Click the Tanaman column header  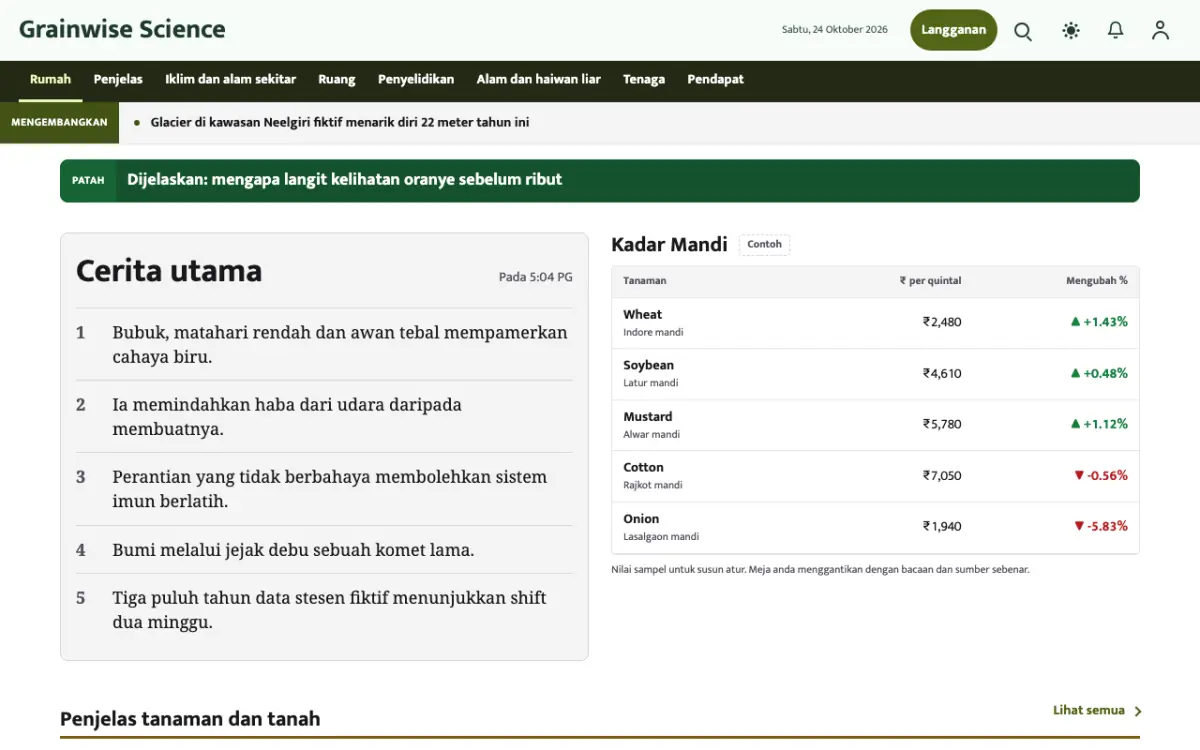645,281
